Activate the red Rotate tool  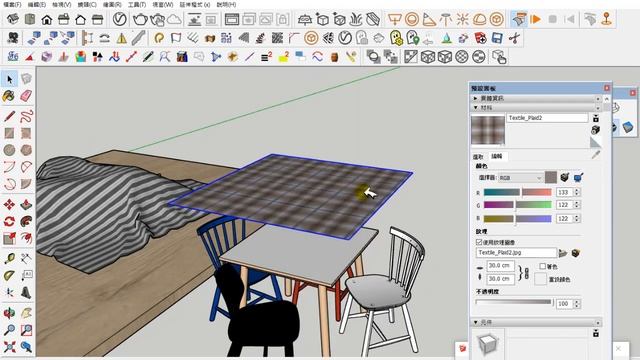pos(9,221)
